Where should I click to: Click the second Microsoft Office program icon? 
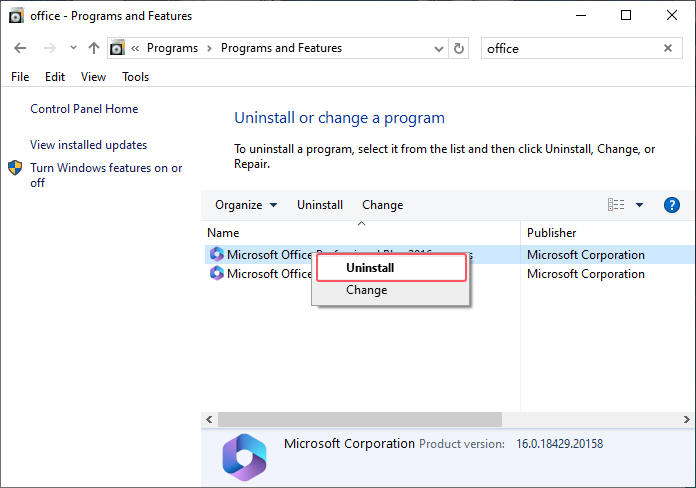[217, 274]
